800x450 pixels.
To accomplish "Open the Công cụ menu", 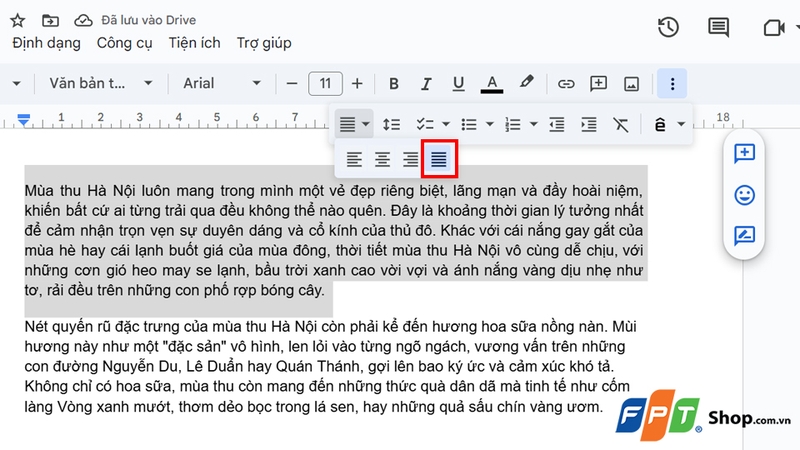I will point(124,43).
